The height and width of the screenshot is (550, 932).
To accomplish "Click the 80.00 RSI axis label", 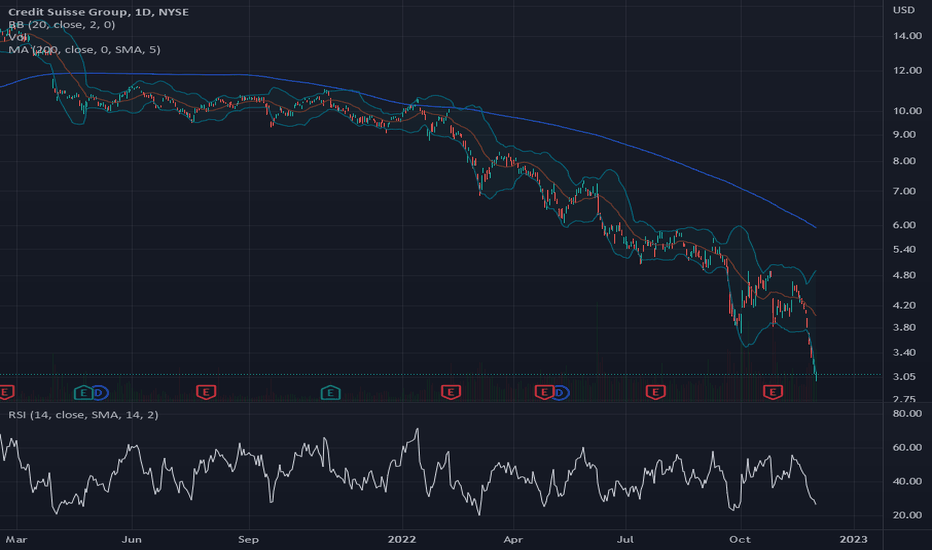I will point(907,413).
